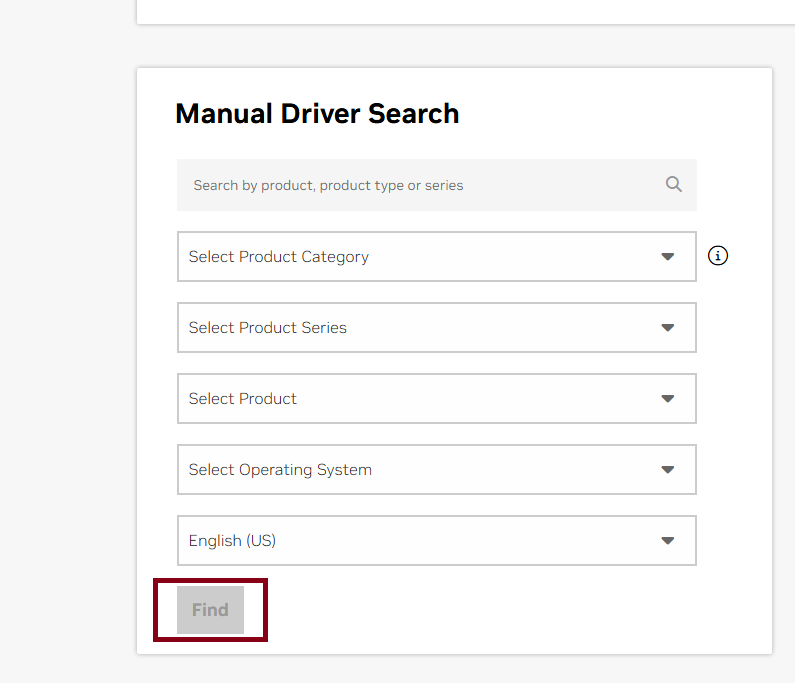This screenshot has height=683, width=795.
Task: Click the arrow icon on Select Product
Action: (x=668, y=399)
